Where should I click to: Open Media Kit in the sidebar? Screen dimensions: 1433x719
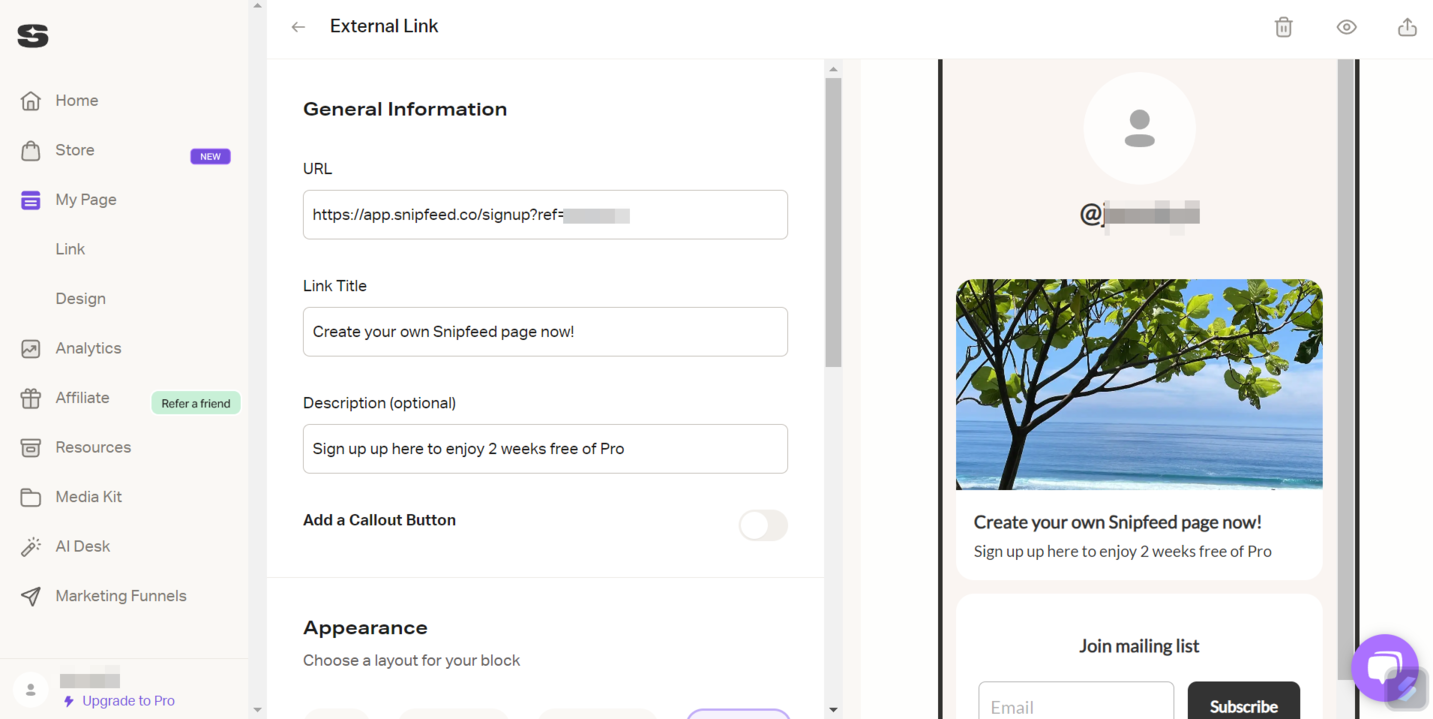(x=89, y=497)
